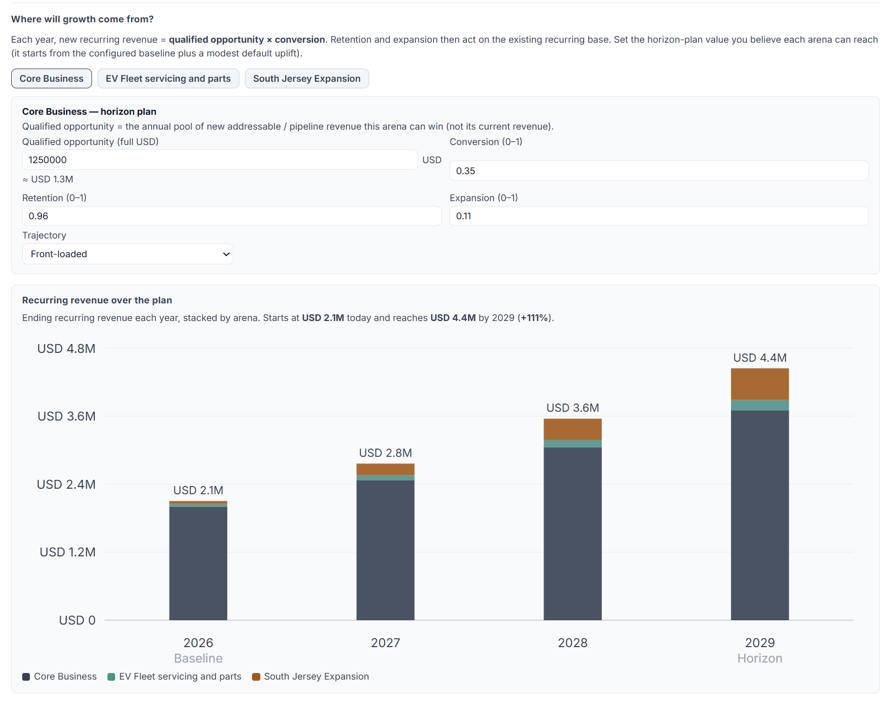Screen dimensions: 885x702
Task: Click the 2027 South Jersey orange bar segment
Action: [x=385, y=470]
